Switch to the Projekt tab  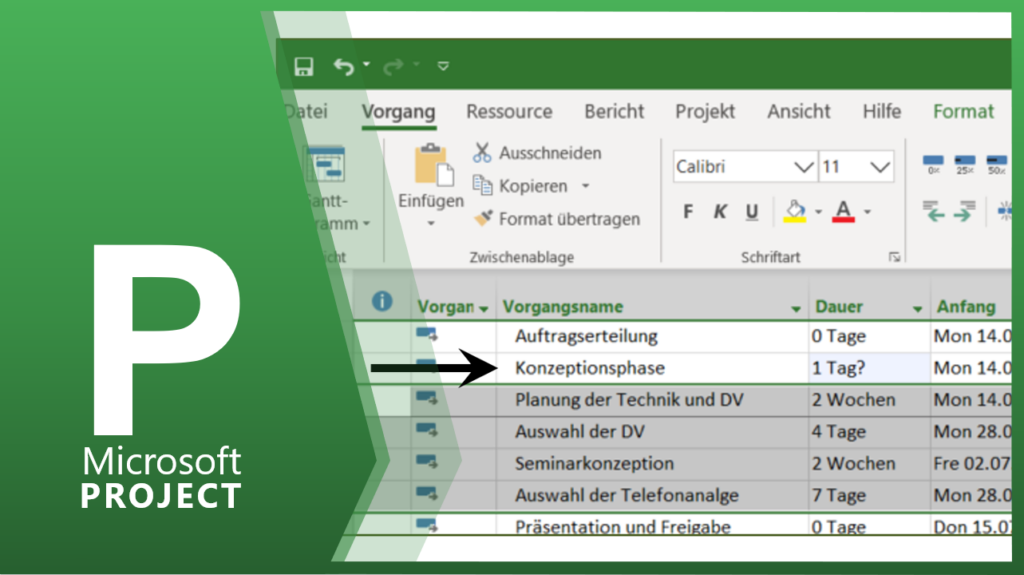(x=705, y=112)
